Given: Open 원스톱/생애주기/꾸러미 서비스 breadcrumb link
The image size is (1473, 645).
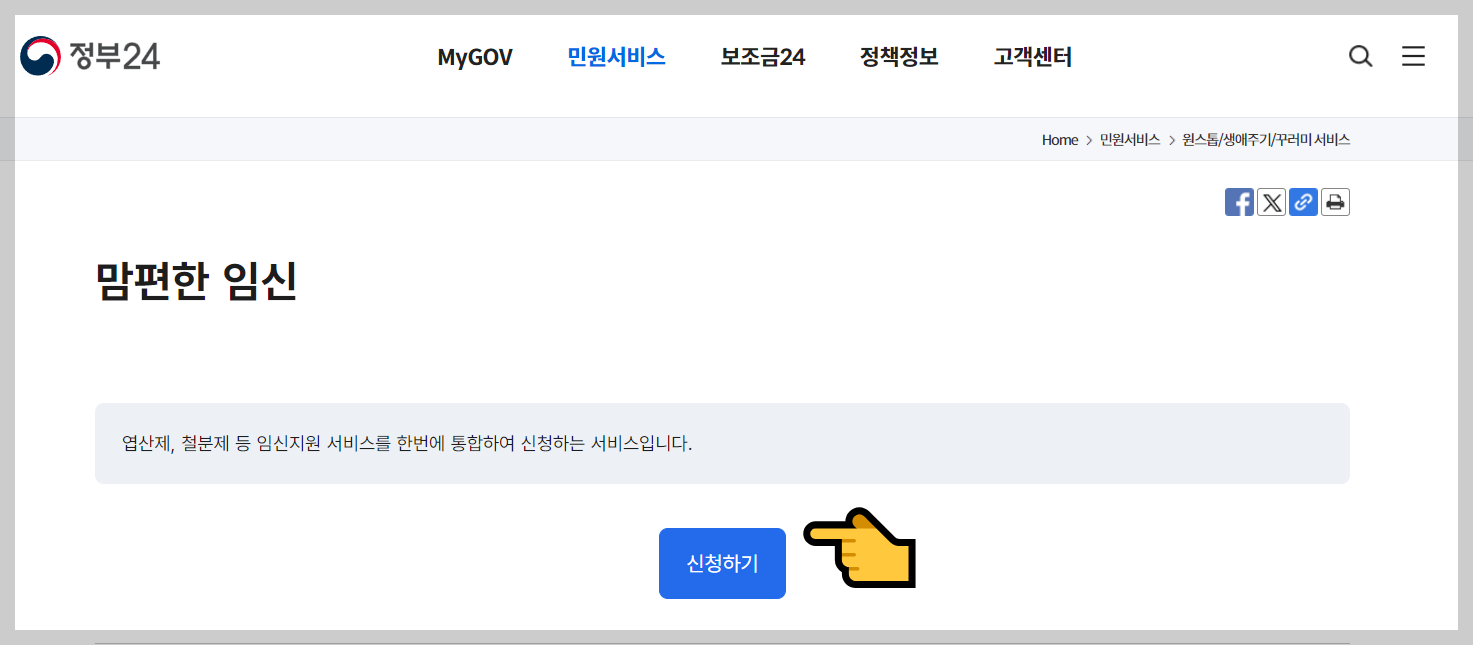Looking at the screenshot, I should coord(1266,140).
